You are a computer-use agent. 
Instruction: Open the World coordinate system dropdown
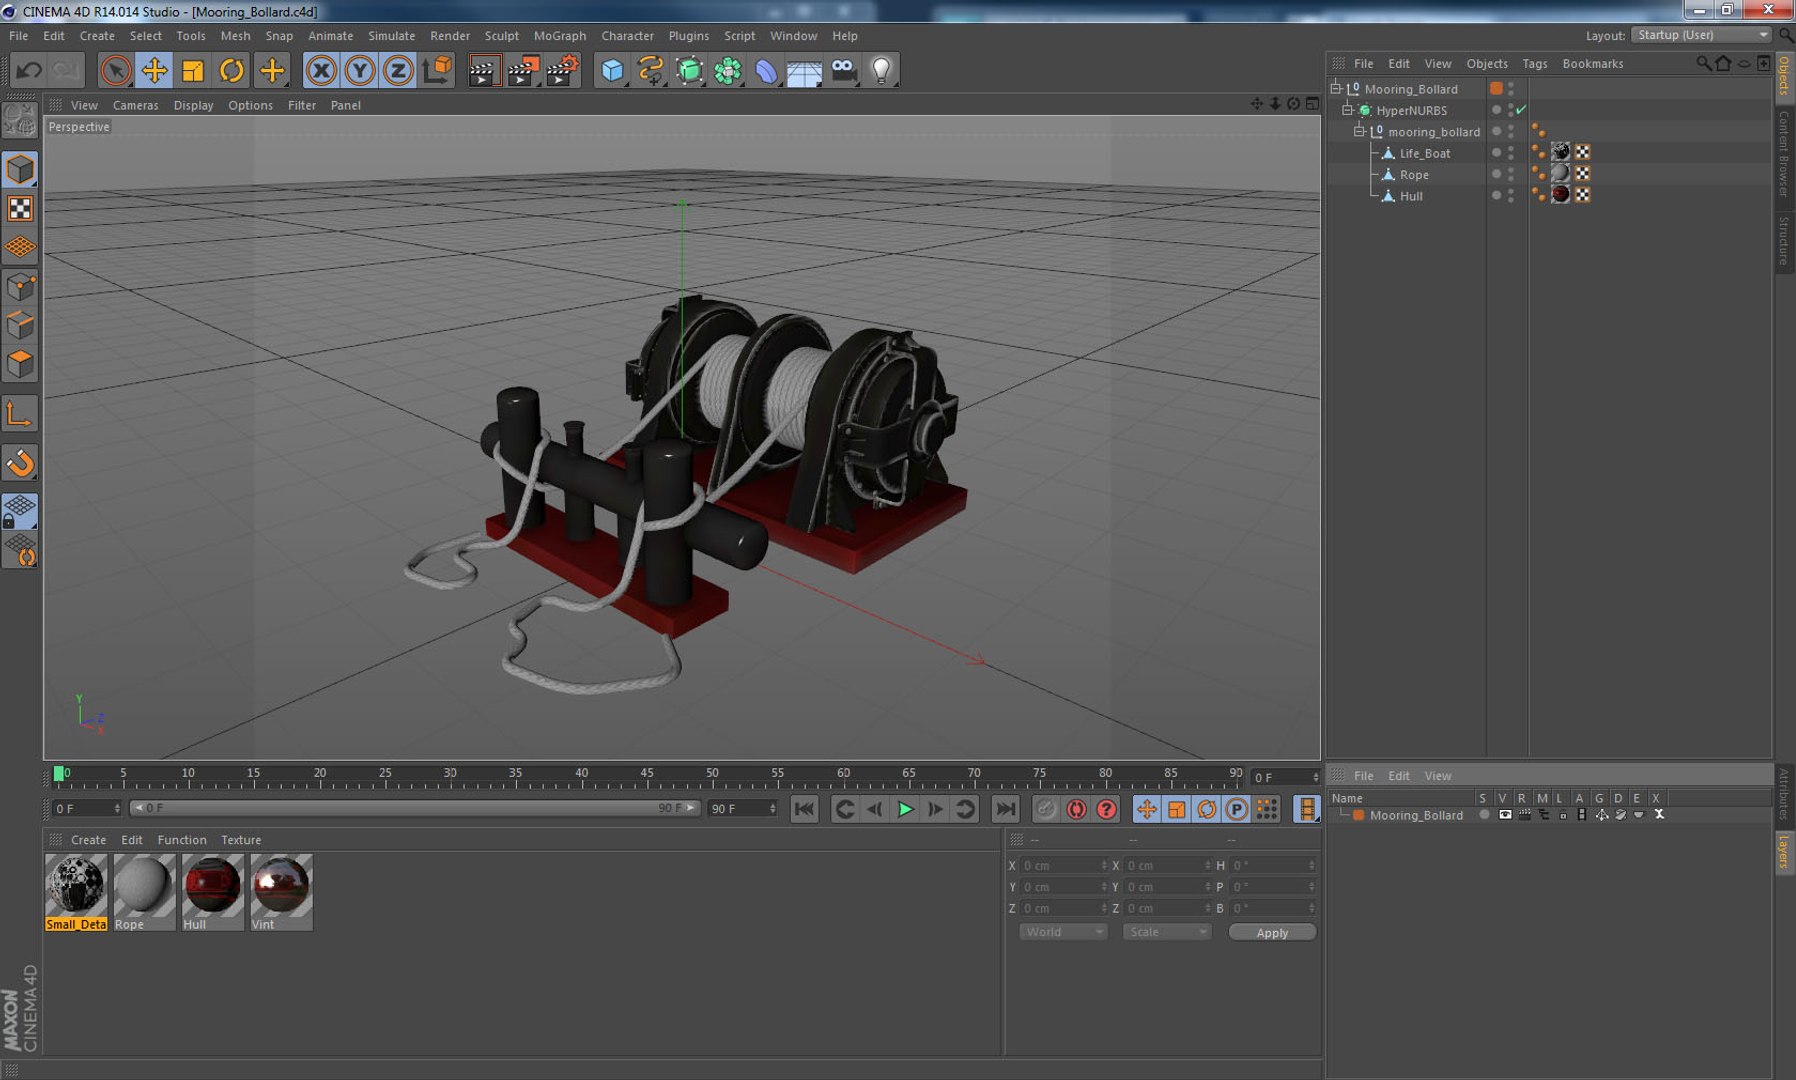(x=1062, y=932)
